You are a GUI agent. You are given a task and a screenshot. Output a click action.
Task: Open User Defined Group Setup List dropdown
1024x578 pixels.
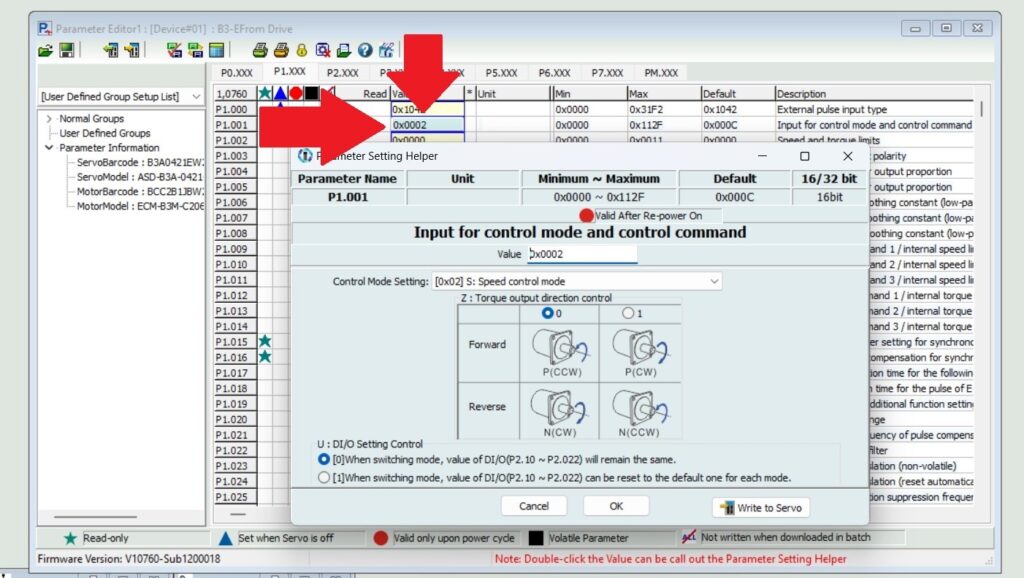pos(195,96)
